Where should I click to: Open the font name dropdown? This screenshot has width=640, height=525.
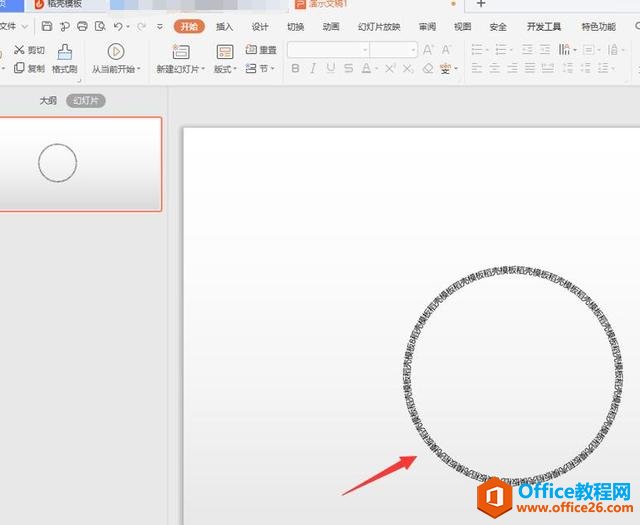[x=365, y=50]
